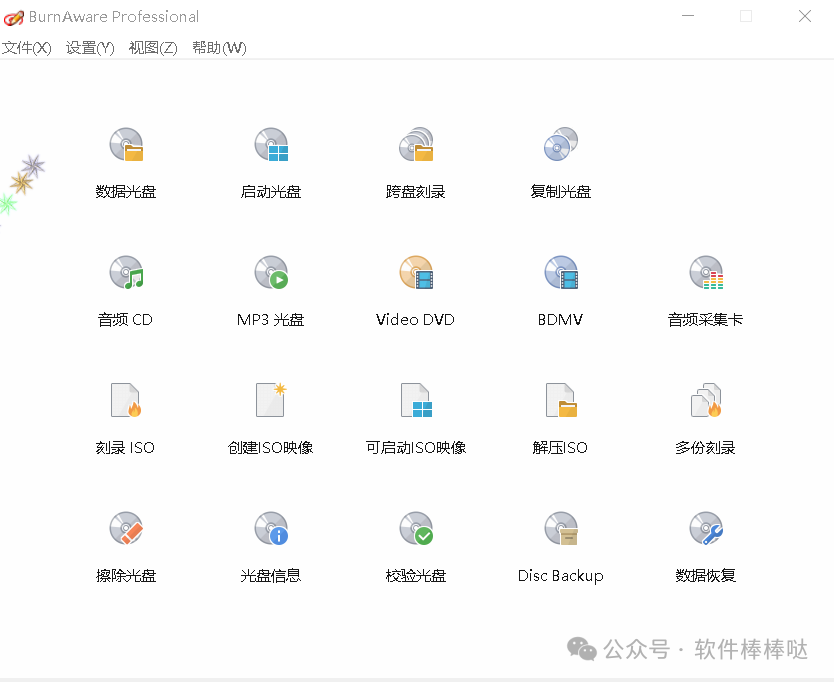Open the MP3 光盘 icon
Viewport: 834px width, 682px height.
tap(271, 272)
